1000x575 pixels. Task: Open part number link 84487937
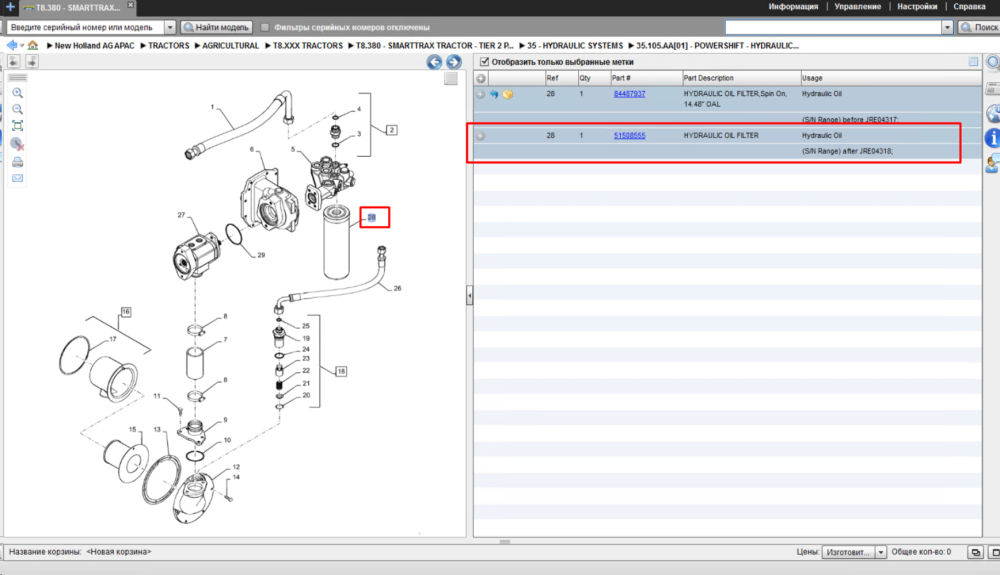coord(629,94)
